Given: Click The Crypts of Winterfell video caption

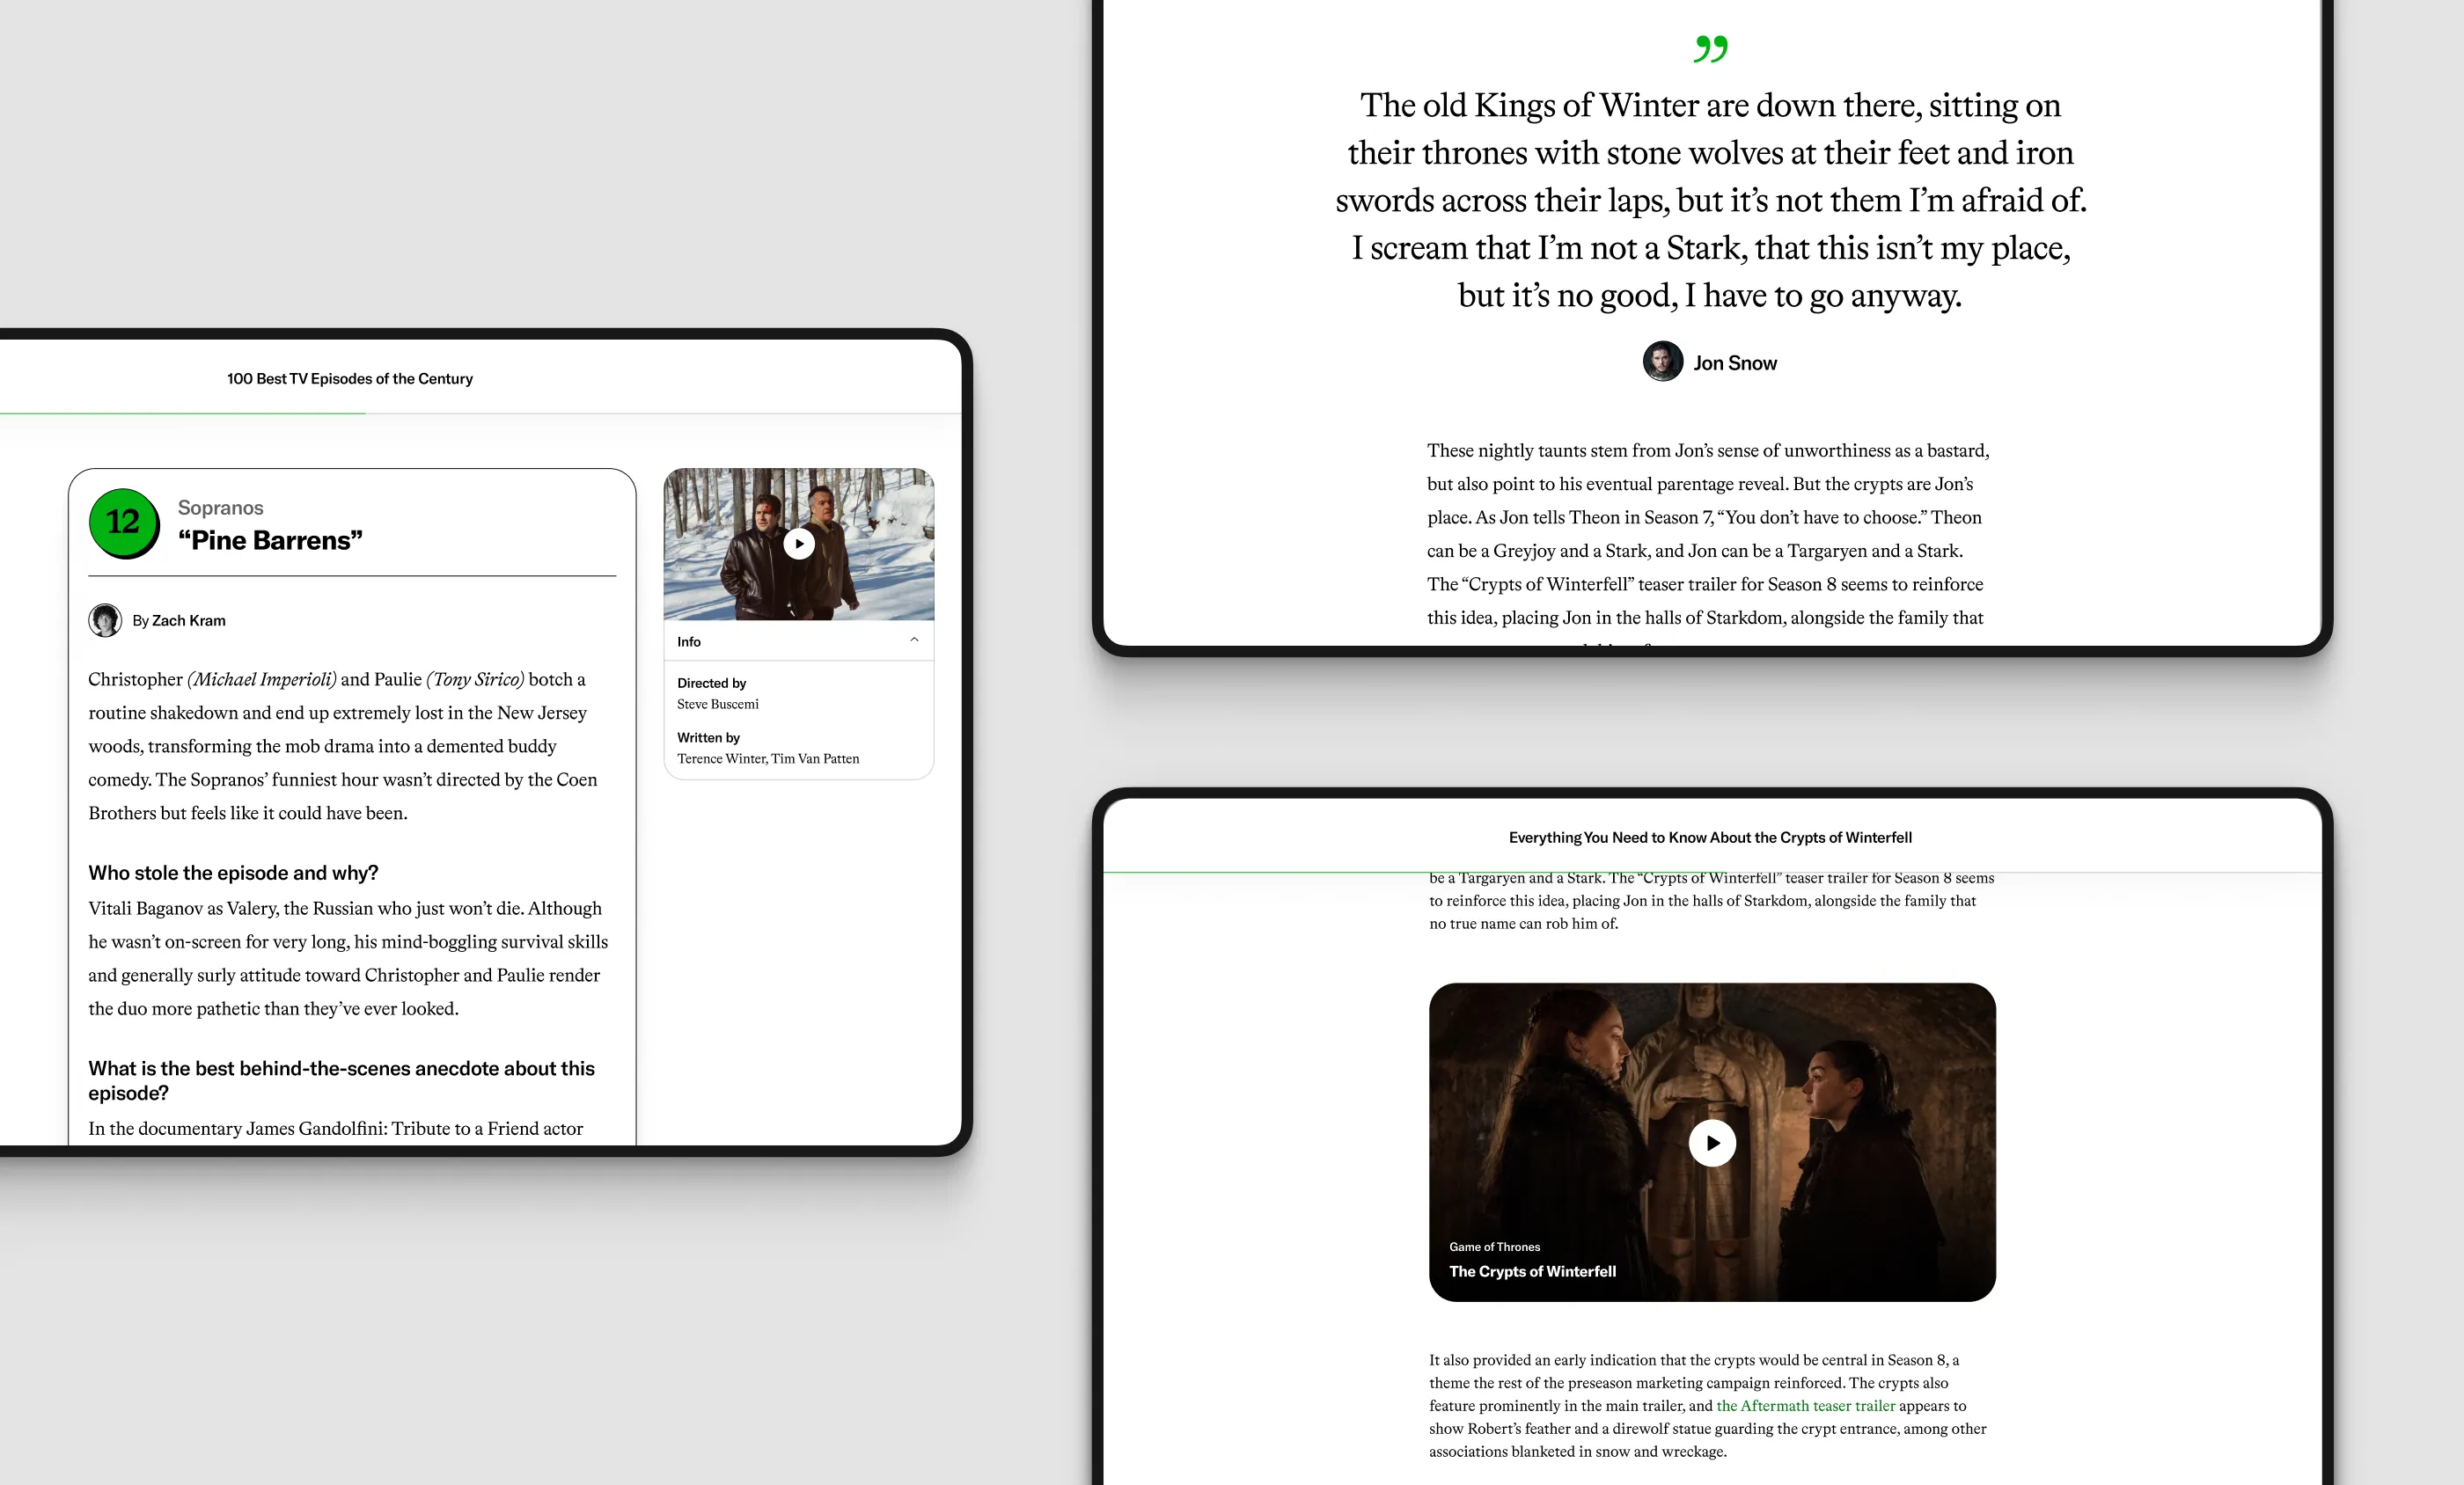Looking at the screenshot, I should [1532, 1271].
